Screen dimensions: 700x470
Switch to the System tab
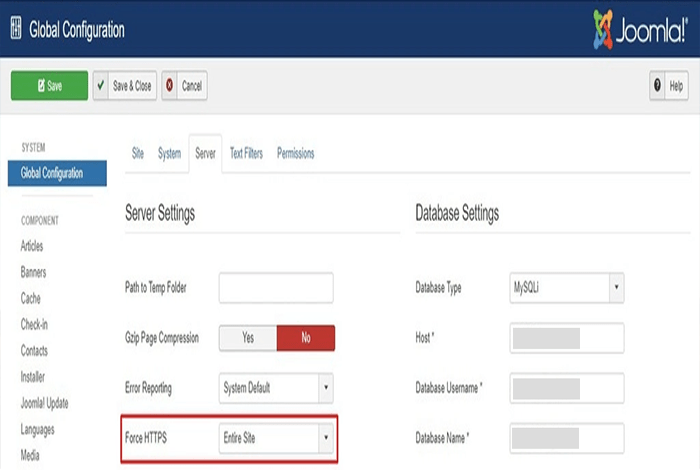click(169, 153)
